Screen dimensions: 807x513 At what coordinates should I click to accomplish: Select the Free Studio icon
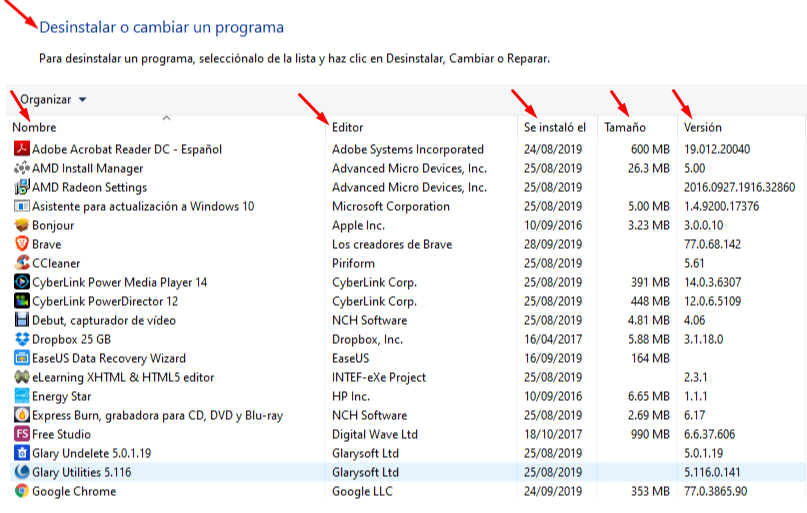tap(22, 434)
